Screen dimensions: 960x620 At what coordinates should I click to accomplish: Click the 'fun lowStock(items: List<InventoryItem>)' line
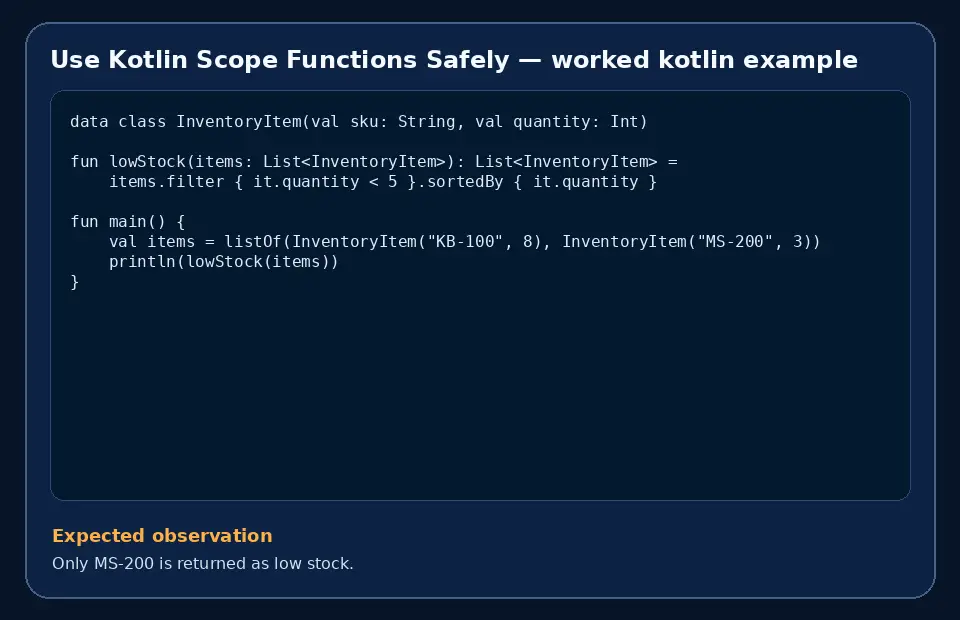[373, 162]
